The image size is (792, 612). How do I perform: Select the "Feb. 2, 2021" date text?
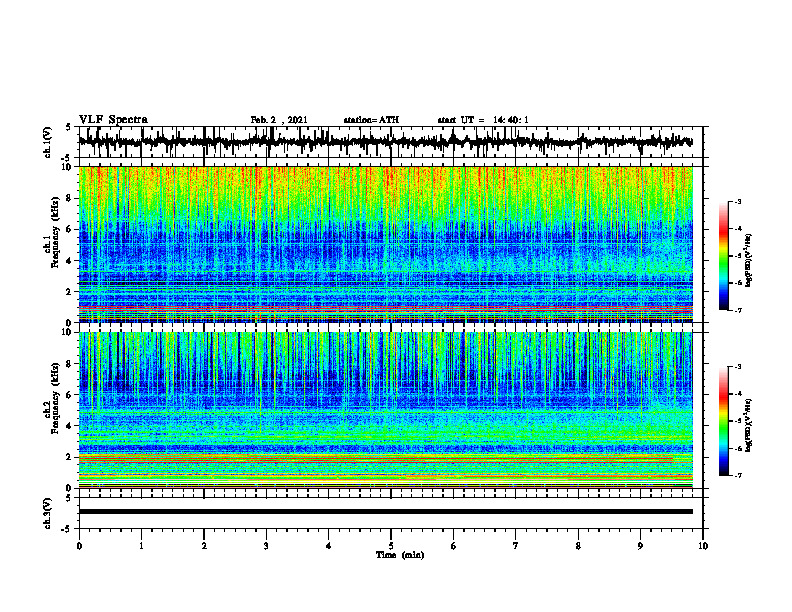click(279, 120)
